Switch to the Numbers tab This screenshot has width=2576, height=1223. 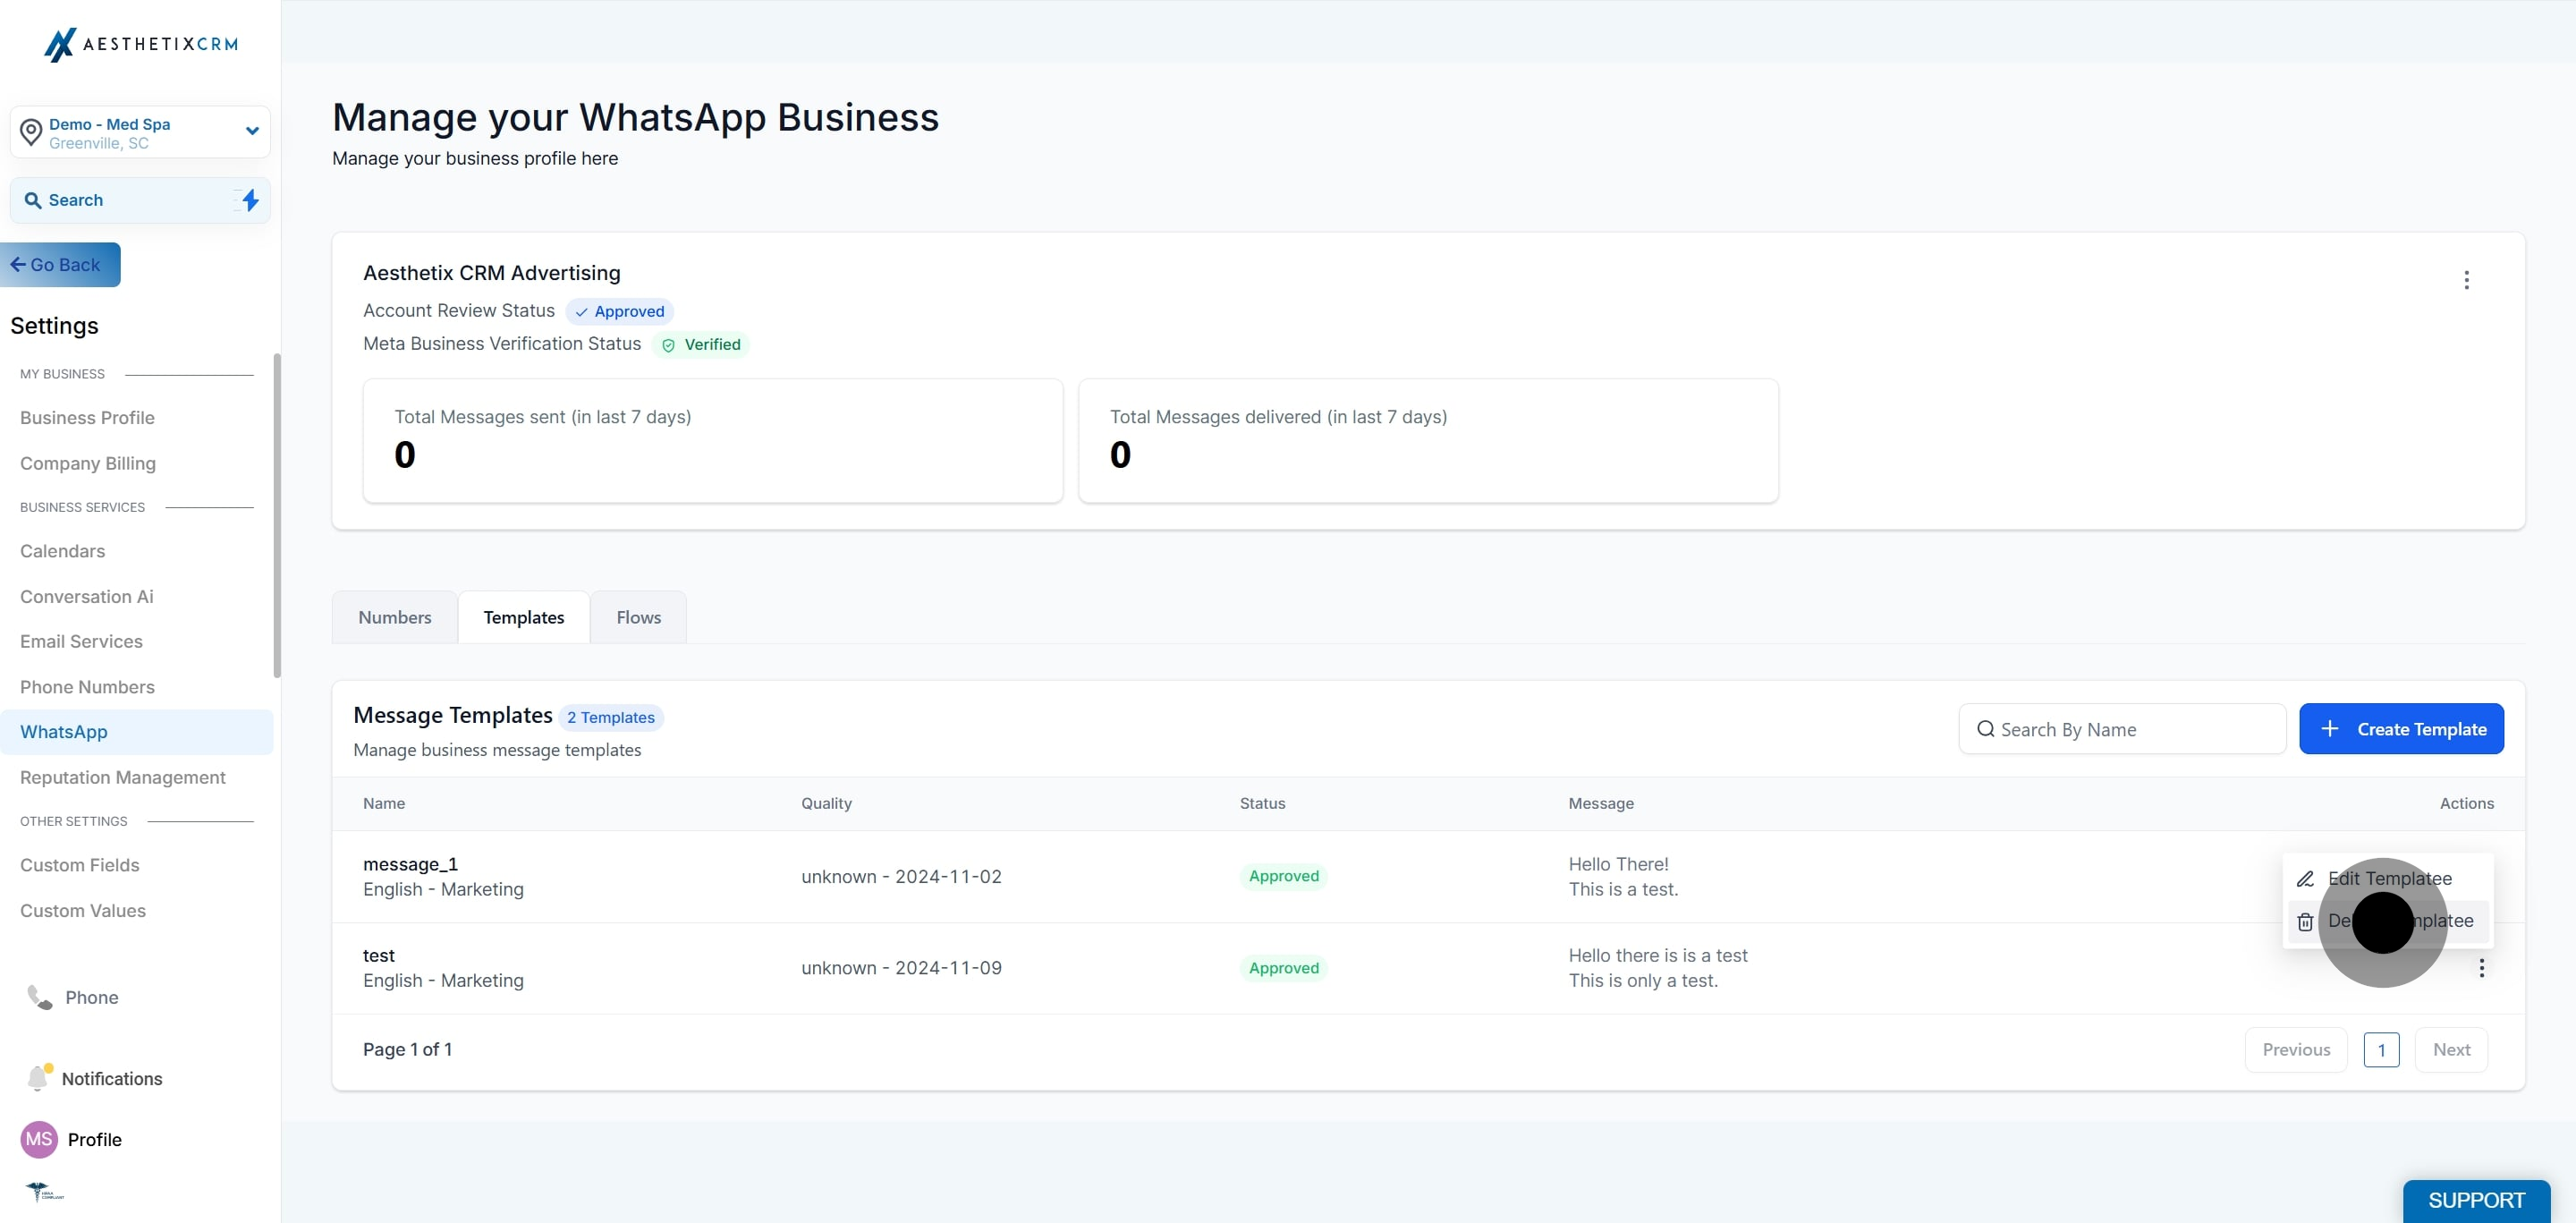point(395,618)
